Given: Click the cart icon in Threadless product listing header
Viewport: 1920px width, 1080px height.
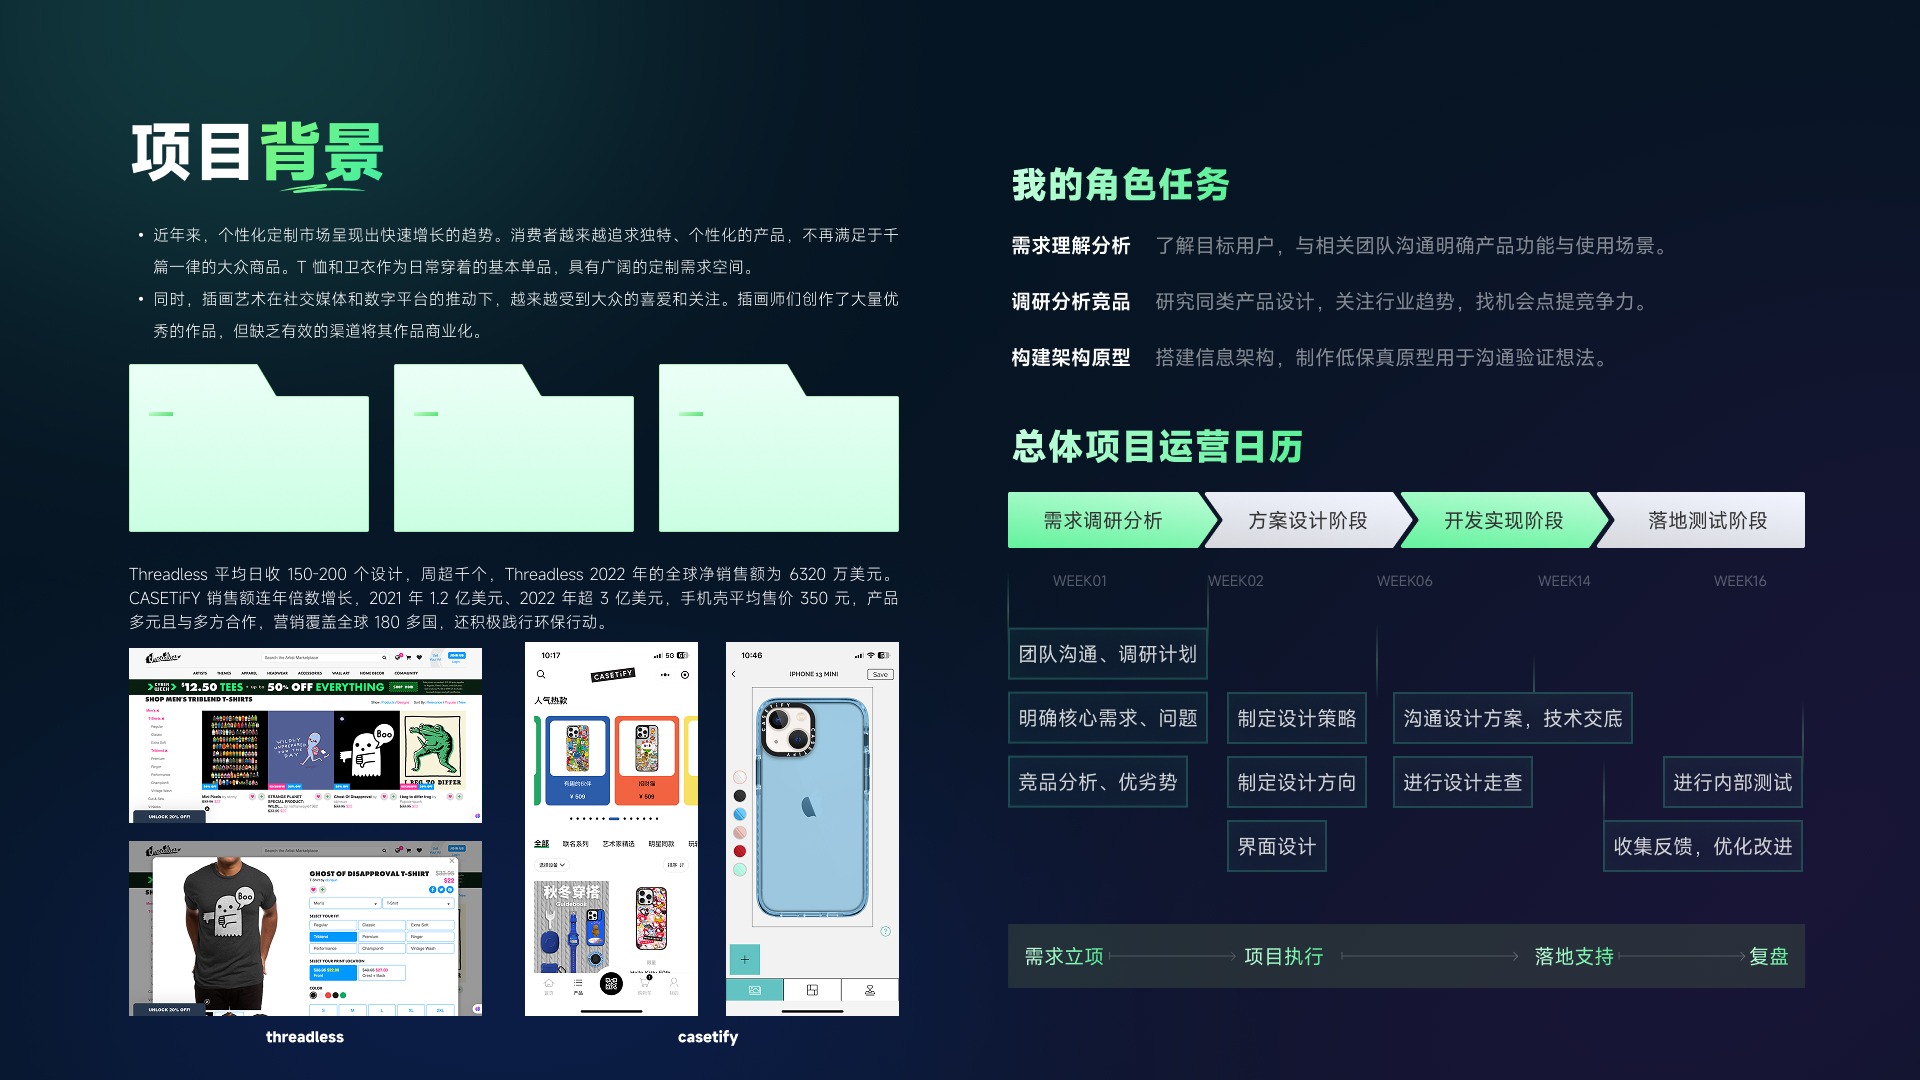Looking at the screenshot, I should pyautogui.click(x=408, y=658).
